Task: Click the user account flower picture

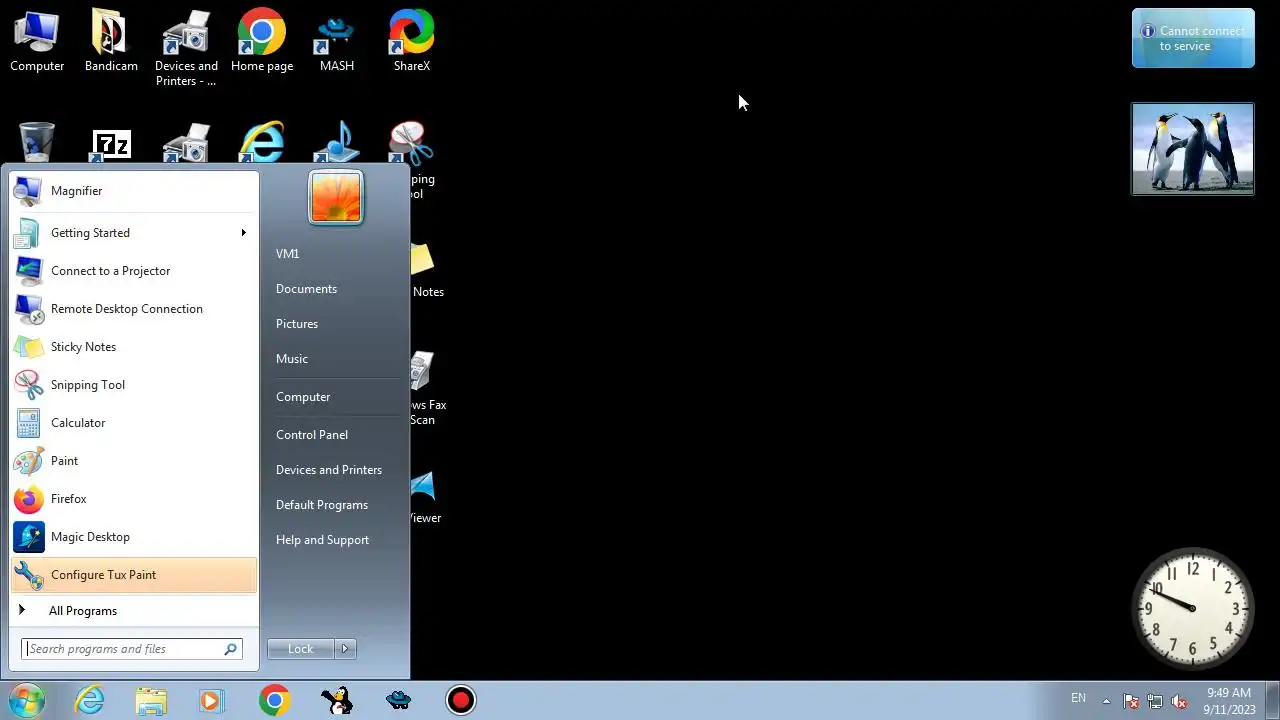Action: pos(336,197)
